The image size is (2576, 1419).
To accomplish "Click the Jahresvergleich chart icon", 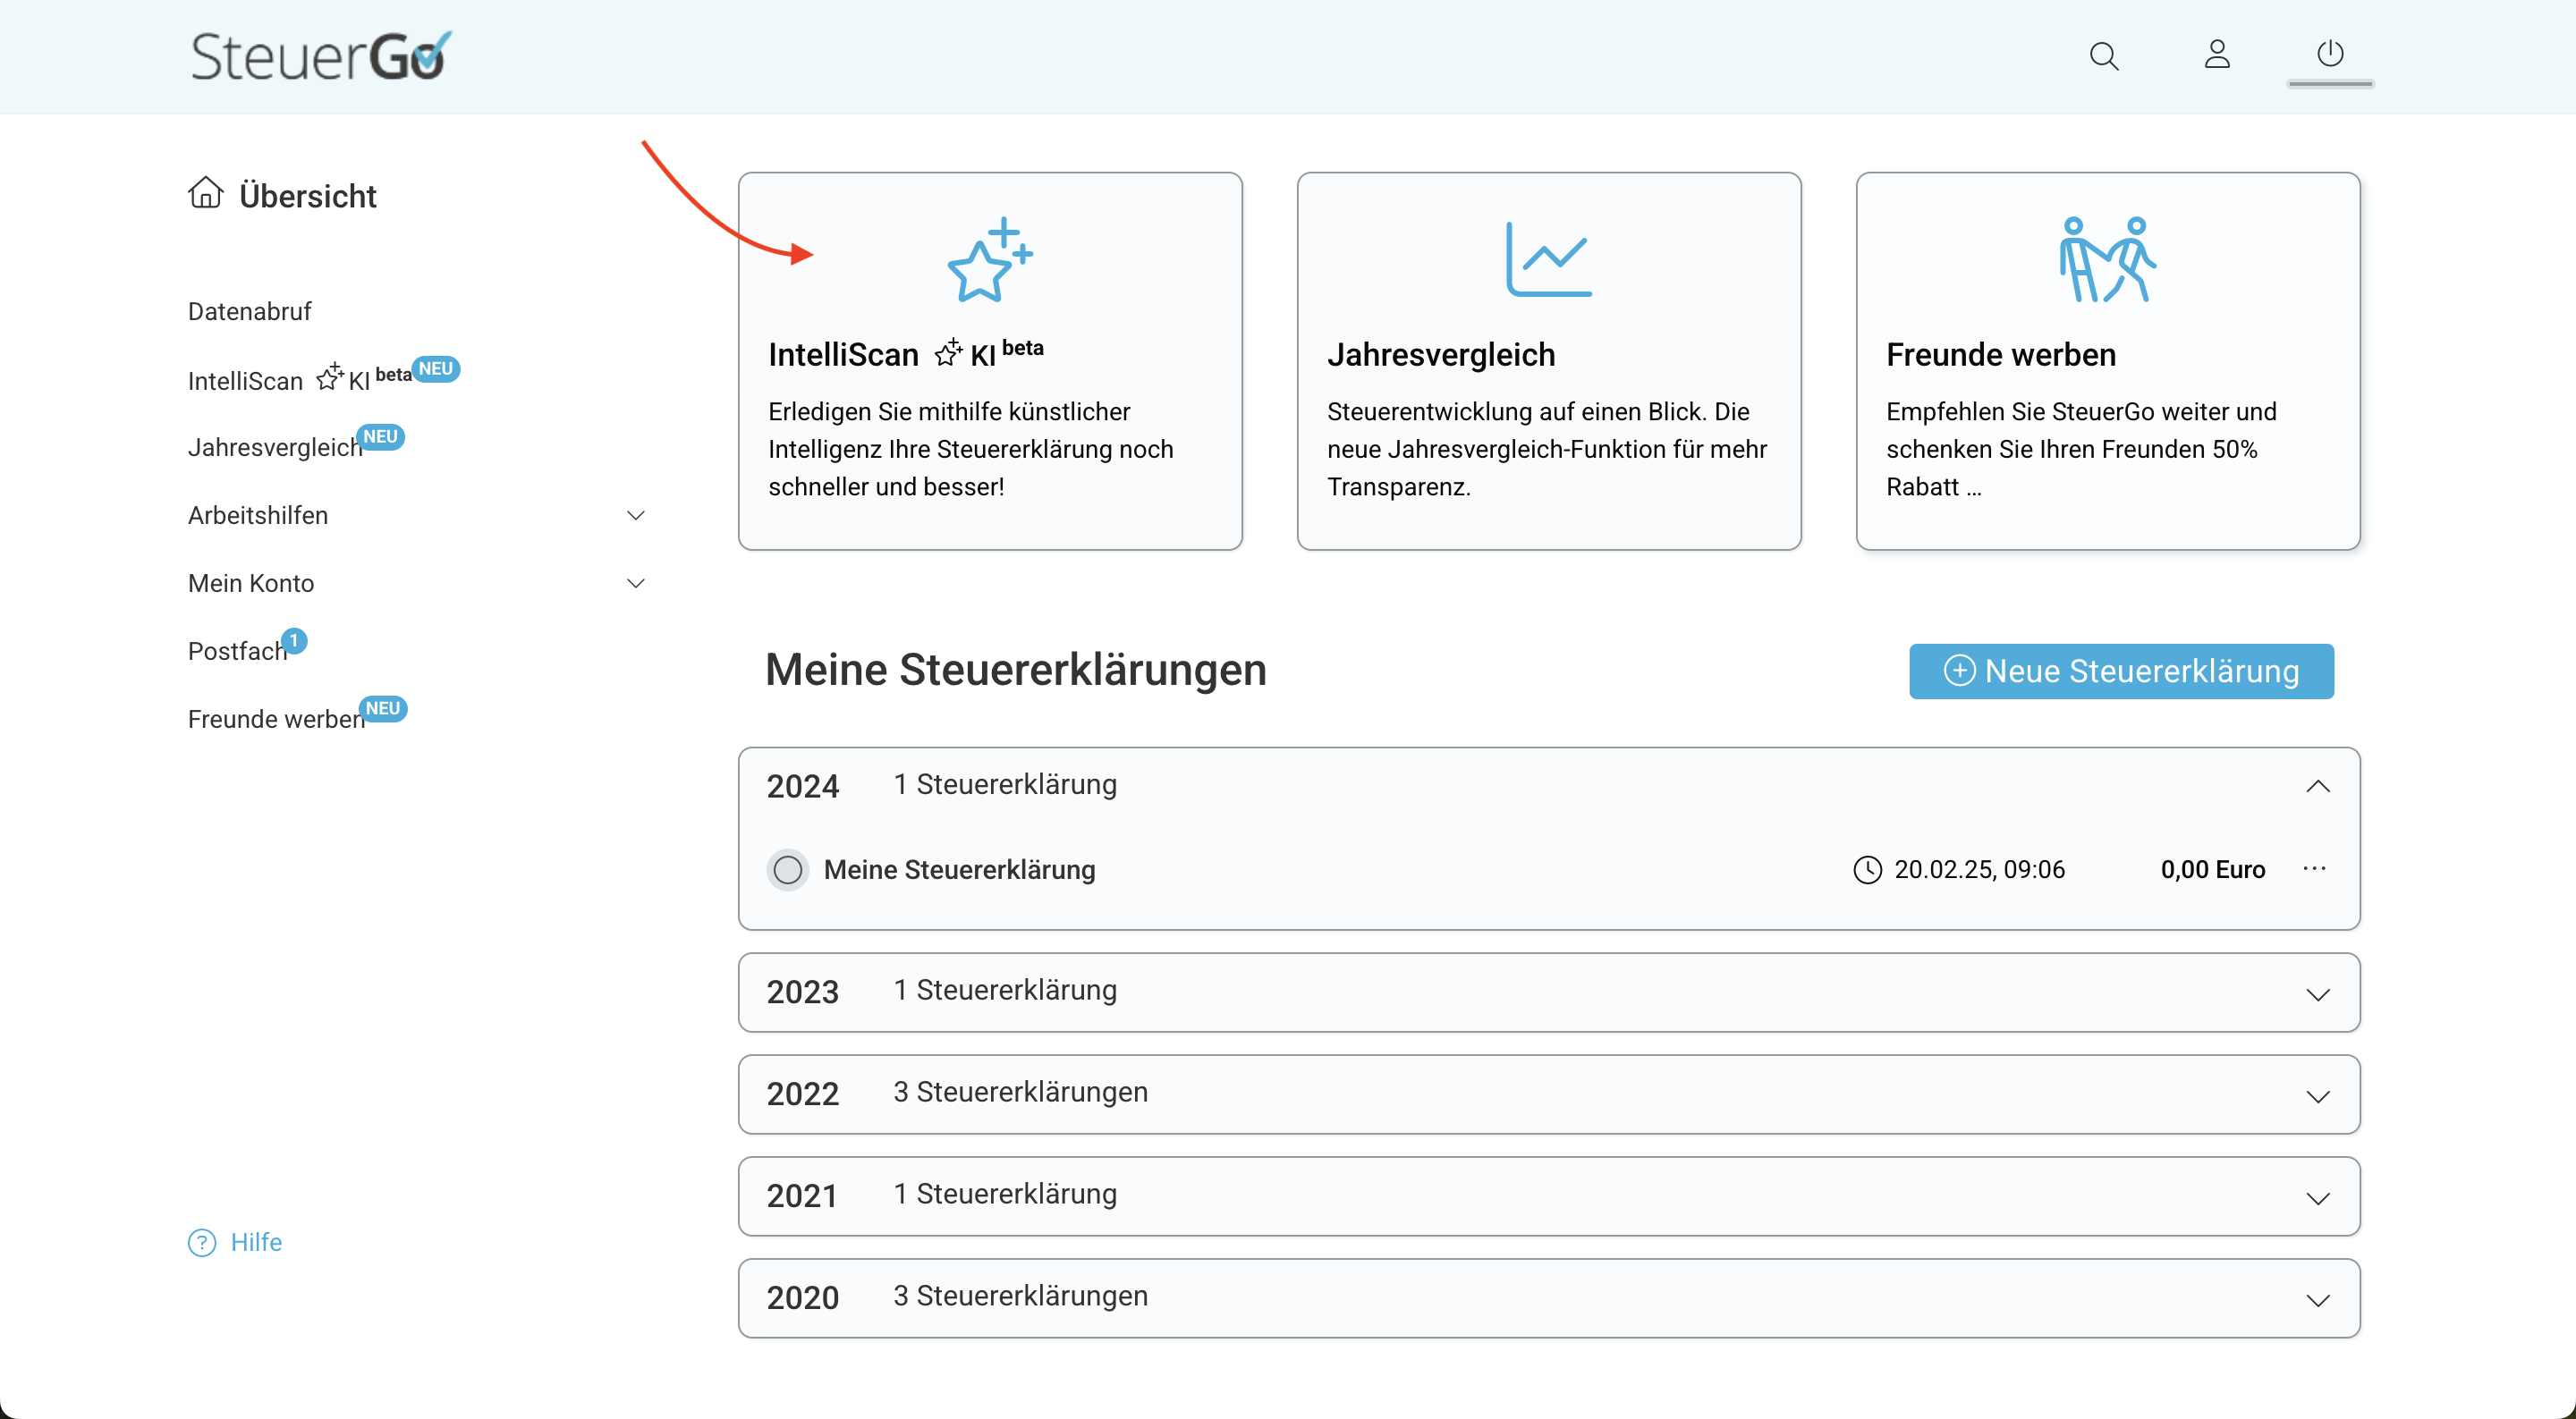I will pos(1548,258).
